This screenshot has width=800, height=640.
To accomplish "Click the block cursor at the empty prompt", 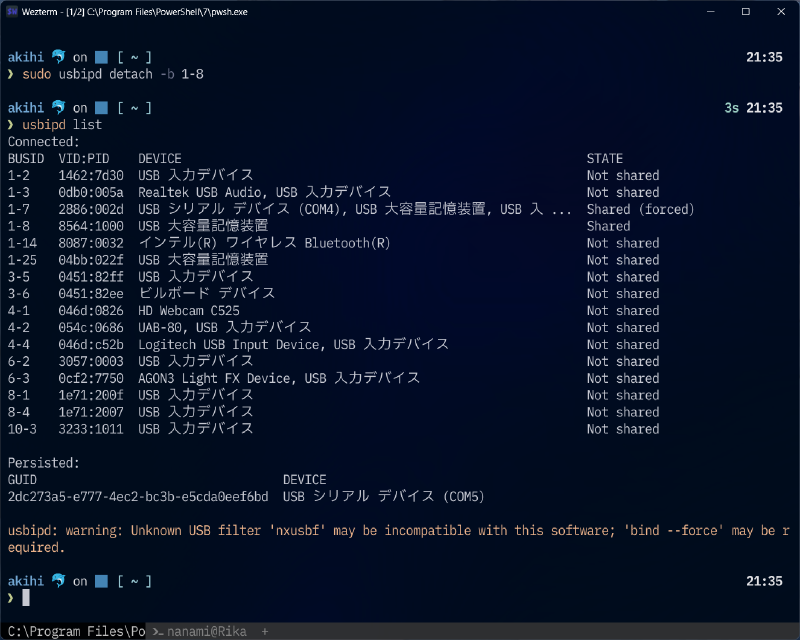I will (x=25, y=597).
